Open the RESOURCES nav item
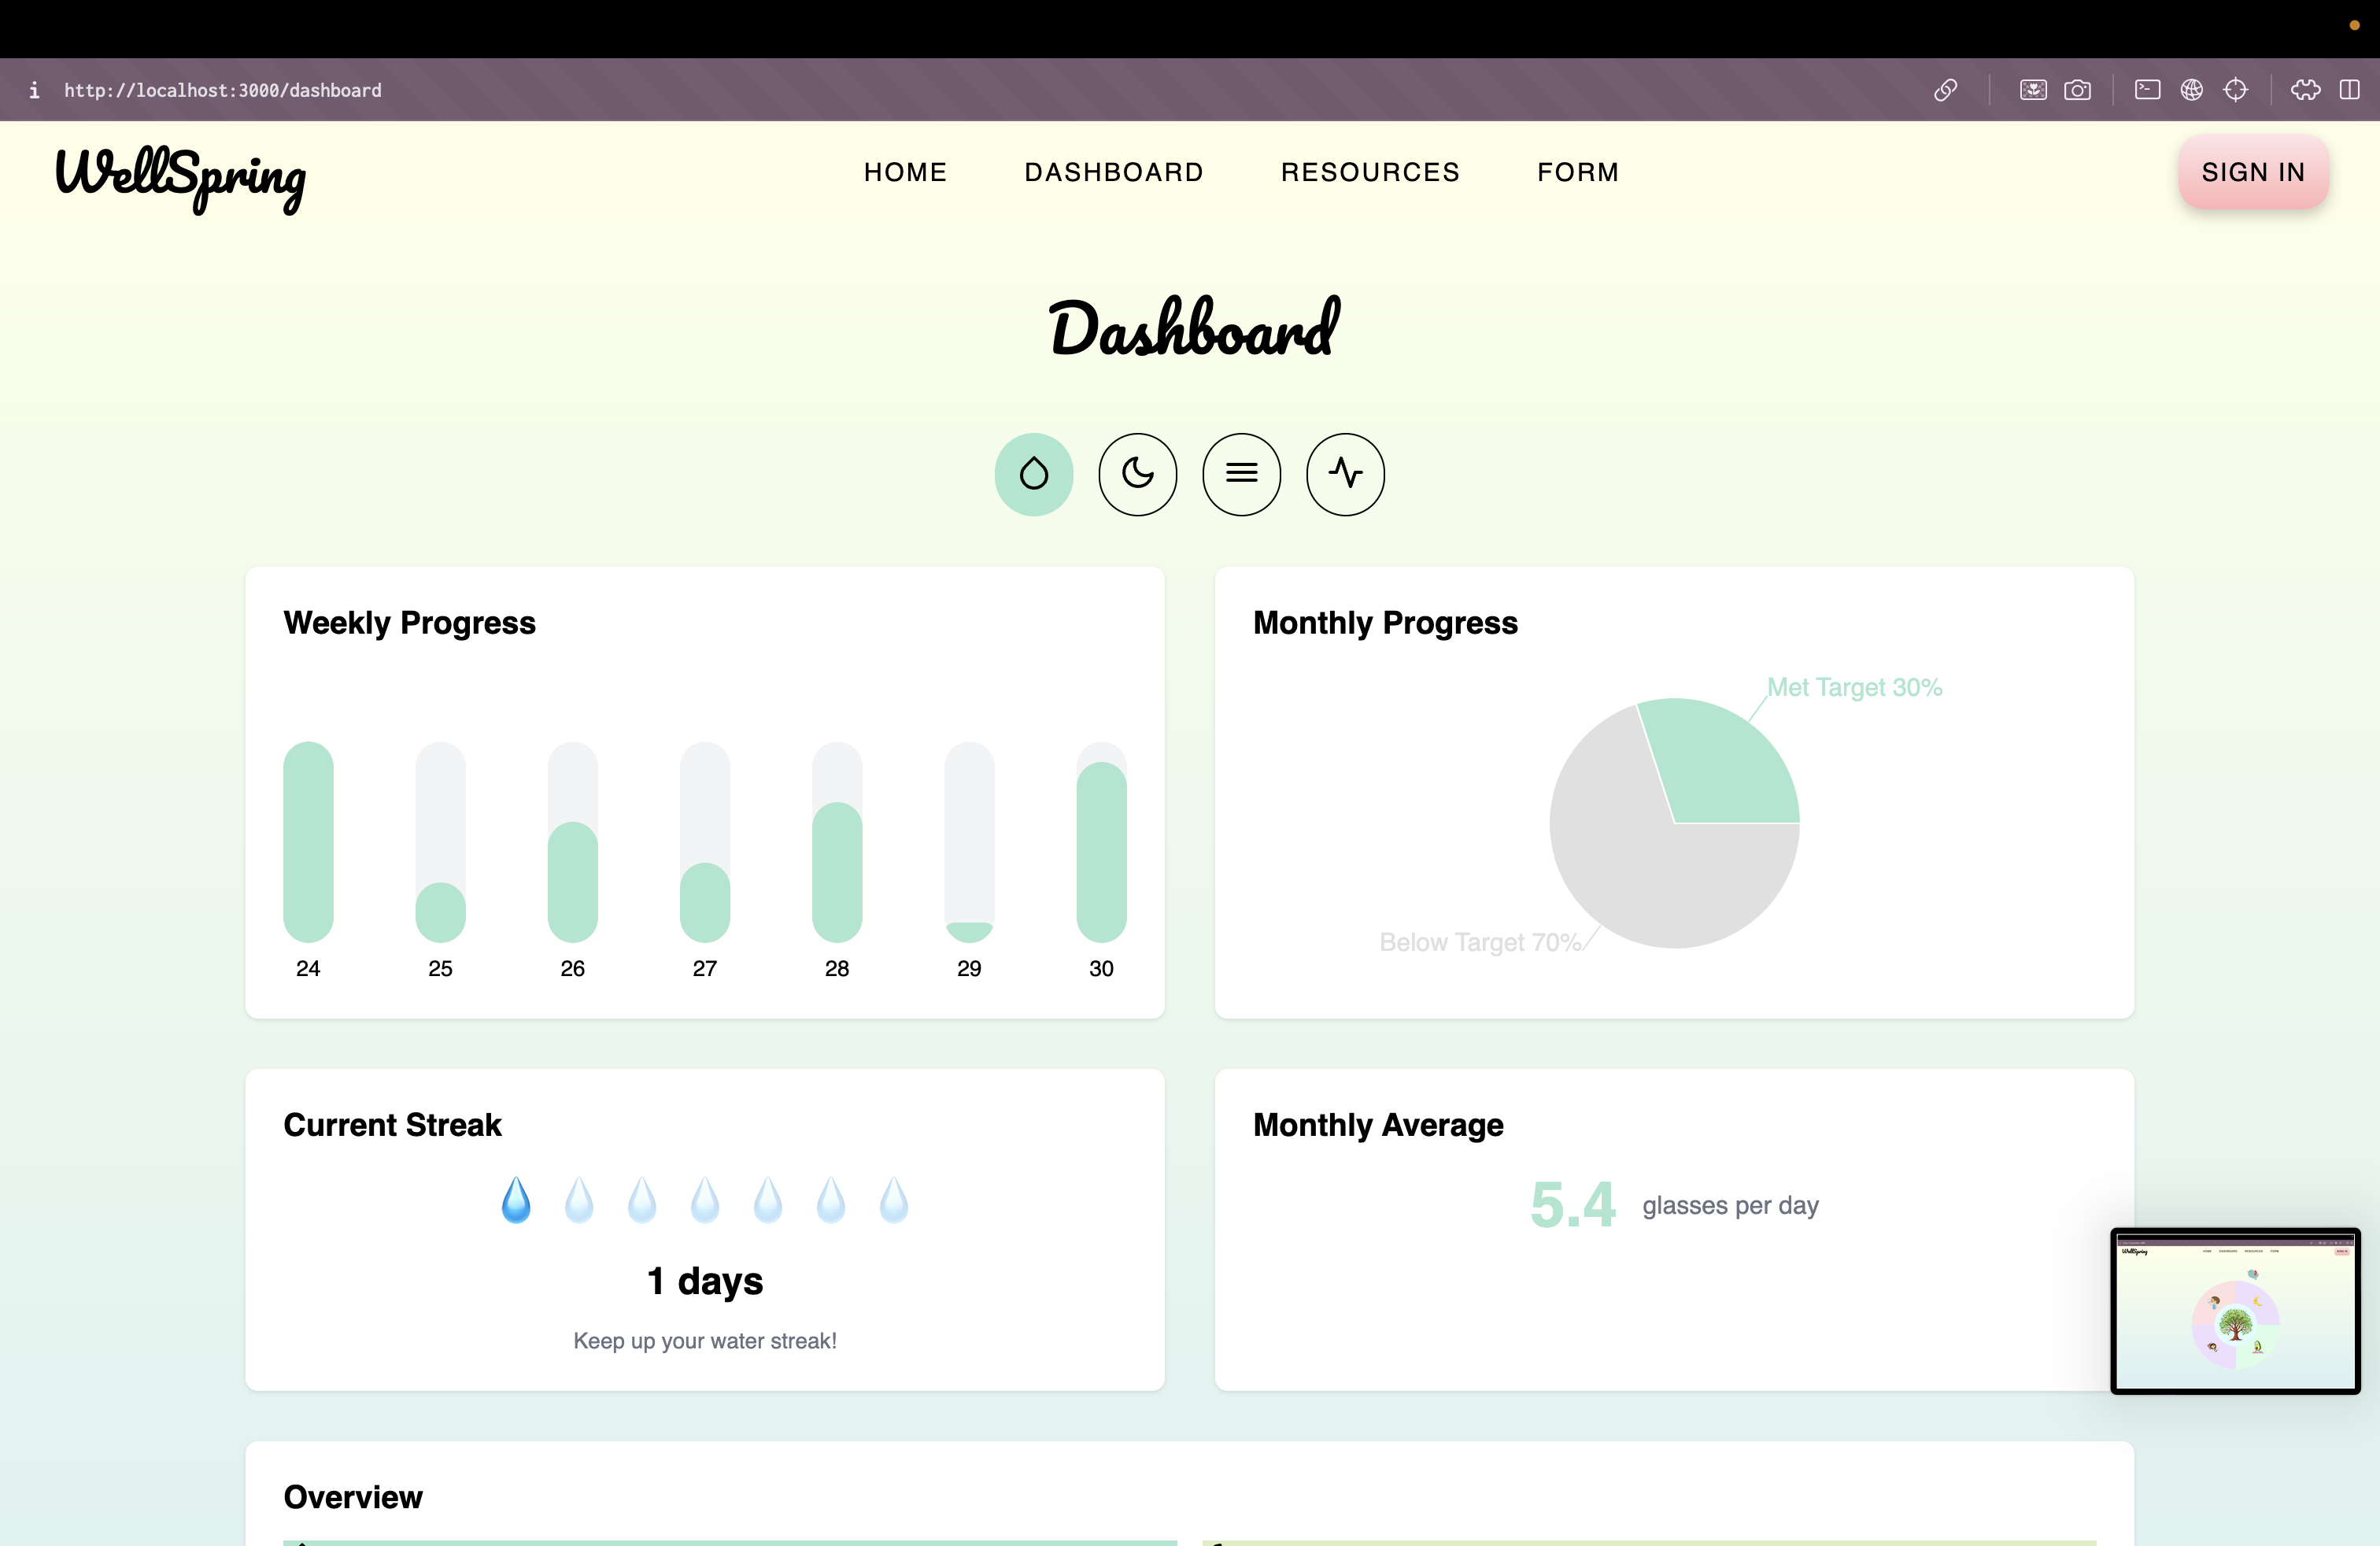The width and height of the screenshot is (2380, 1546). 1370,172
